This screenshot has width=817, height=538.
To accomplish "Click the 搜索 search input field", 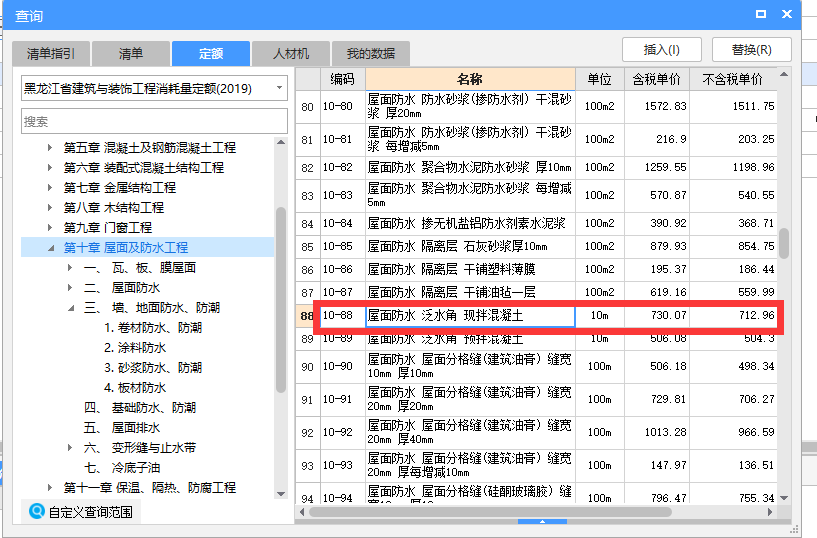I will click(154, 121).
